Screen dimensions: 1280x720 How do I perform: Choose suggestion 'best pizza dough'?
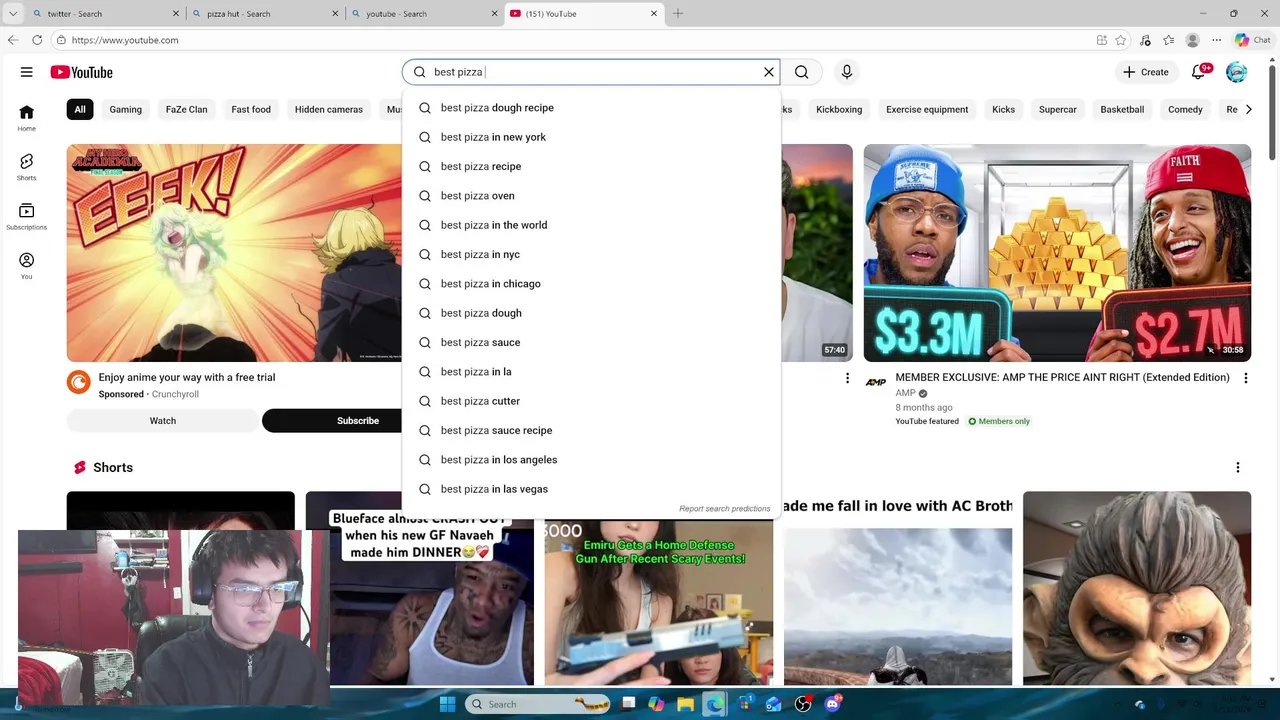(591, 313)
